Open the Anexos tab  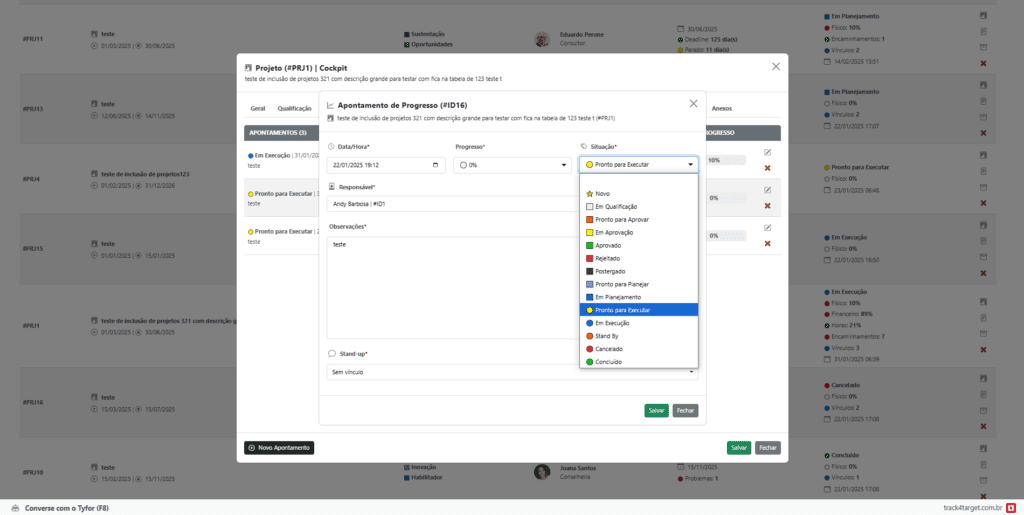[721, 108]
